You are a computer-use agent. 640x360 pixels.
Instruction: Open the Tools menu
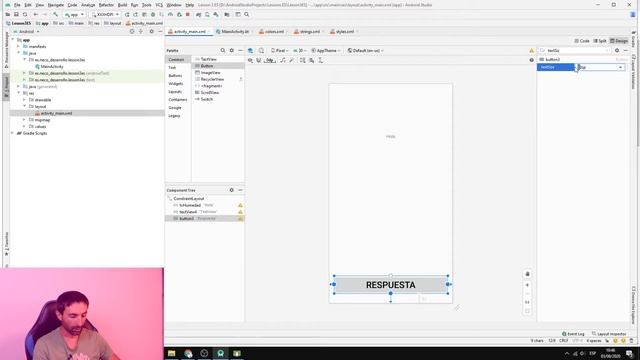click(147, 5)
